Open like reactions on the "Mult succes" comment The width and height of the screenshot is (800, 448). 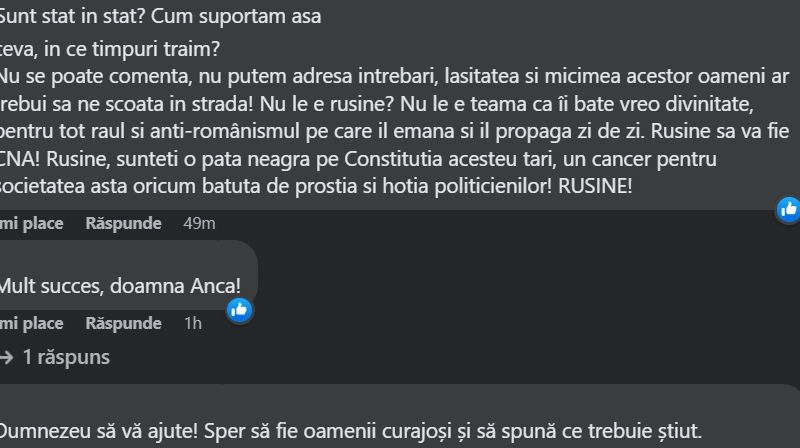point(239,309)
